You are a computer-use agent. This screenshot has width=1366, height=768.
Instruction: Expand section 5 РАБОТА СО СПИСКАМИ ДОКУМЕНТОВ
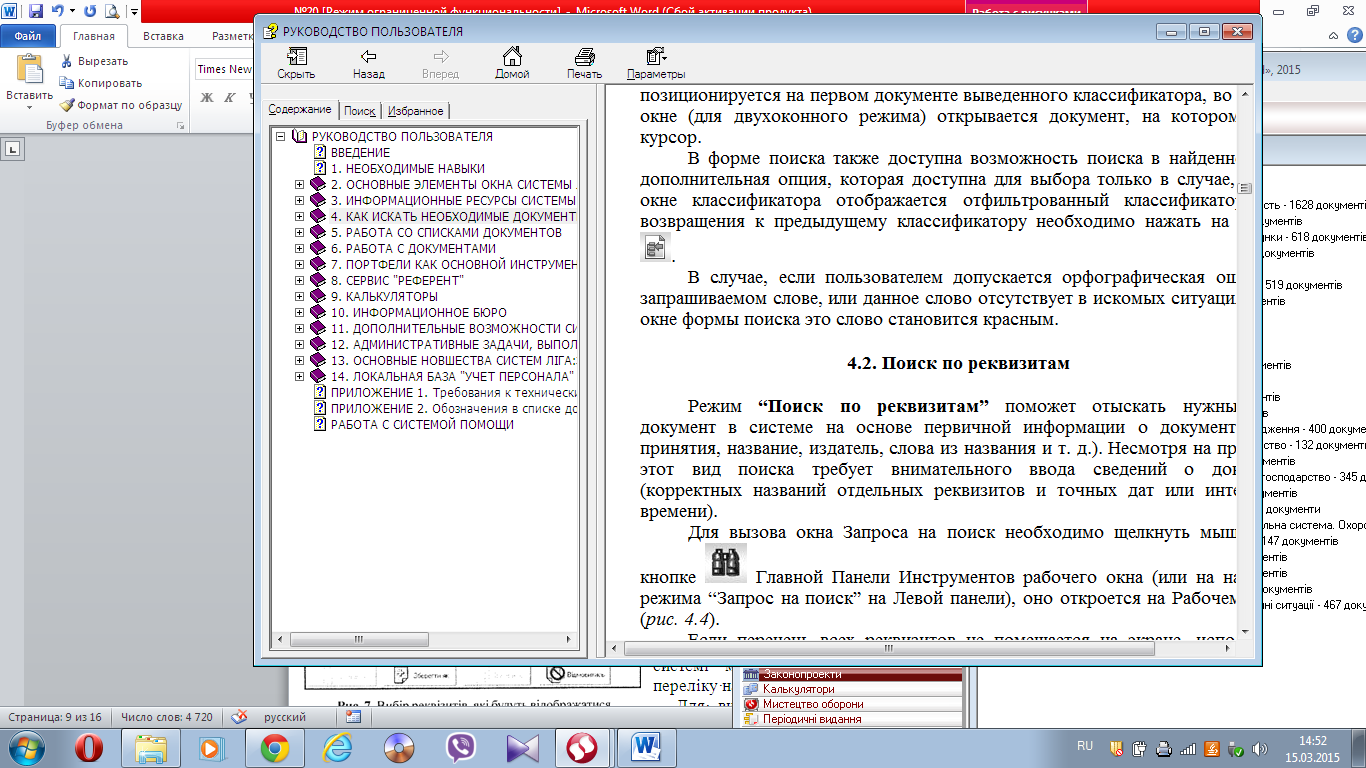click(x=299, y=233)
